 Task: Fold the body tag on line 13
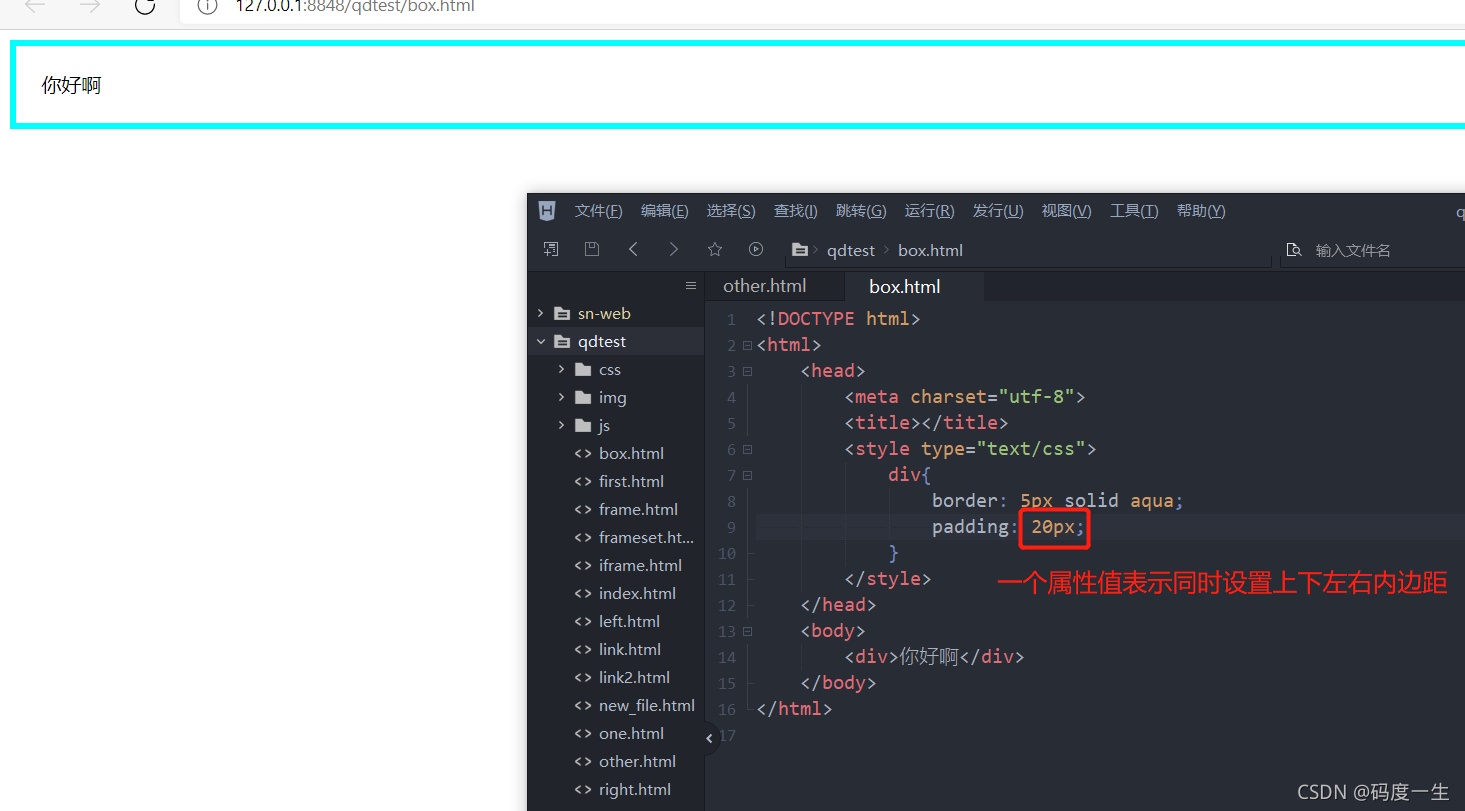click(747, 631)
